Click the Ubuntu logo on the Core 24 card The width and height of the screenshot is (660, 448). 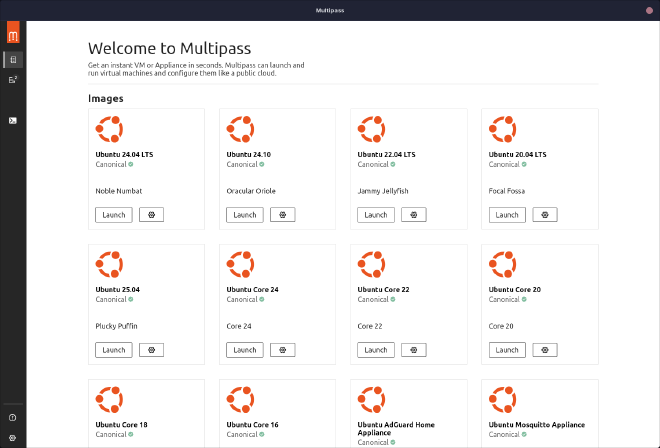240,264
